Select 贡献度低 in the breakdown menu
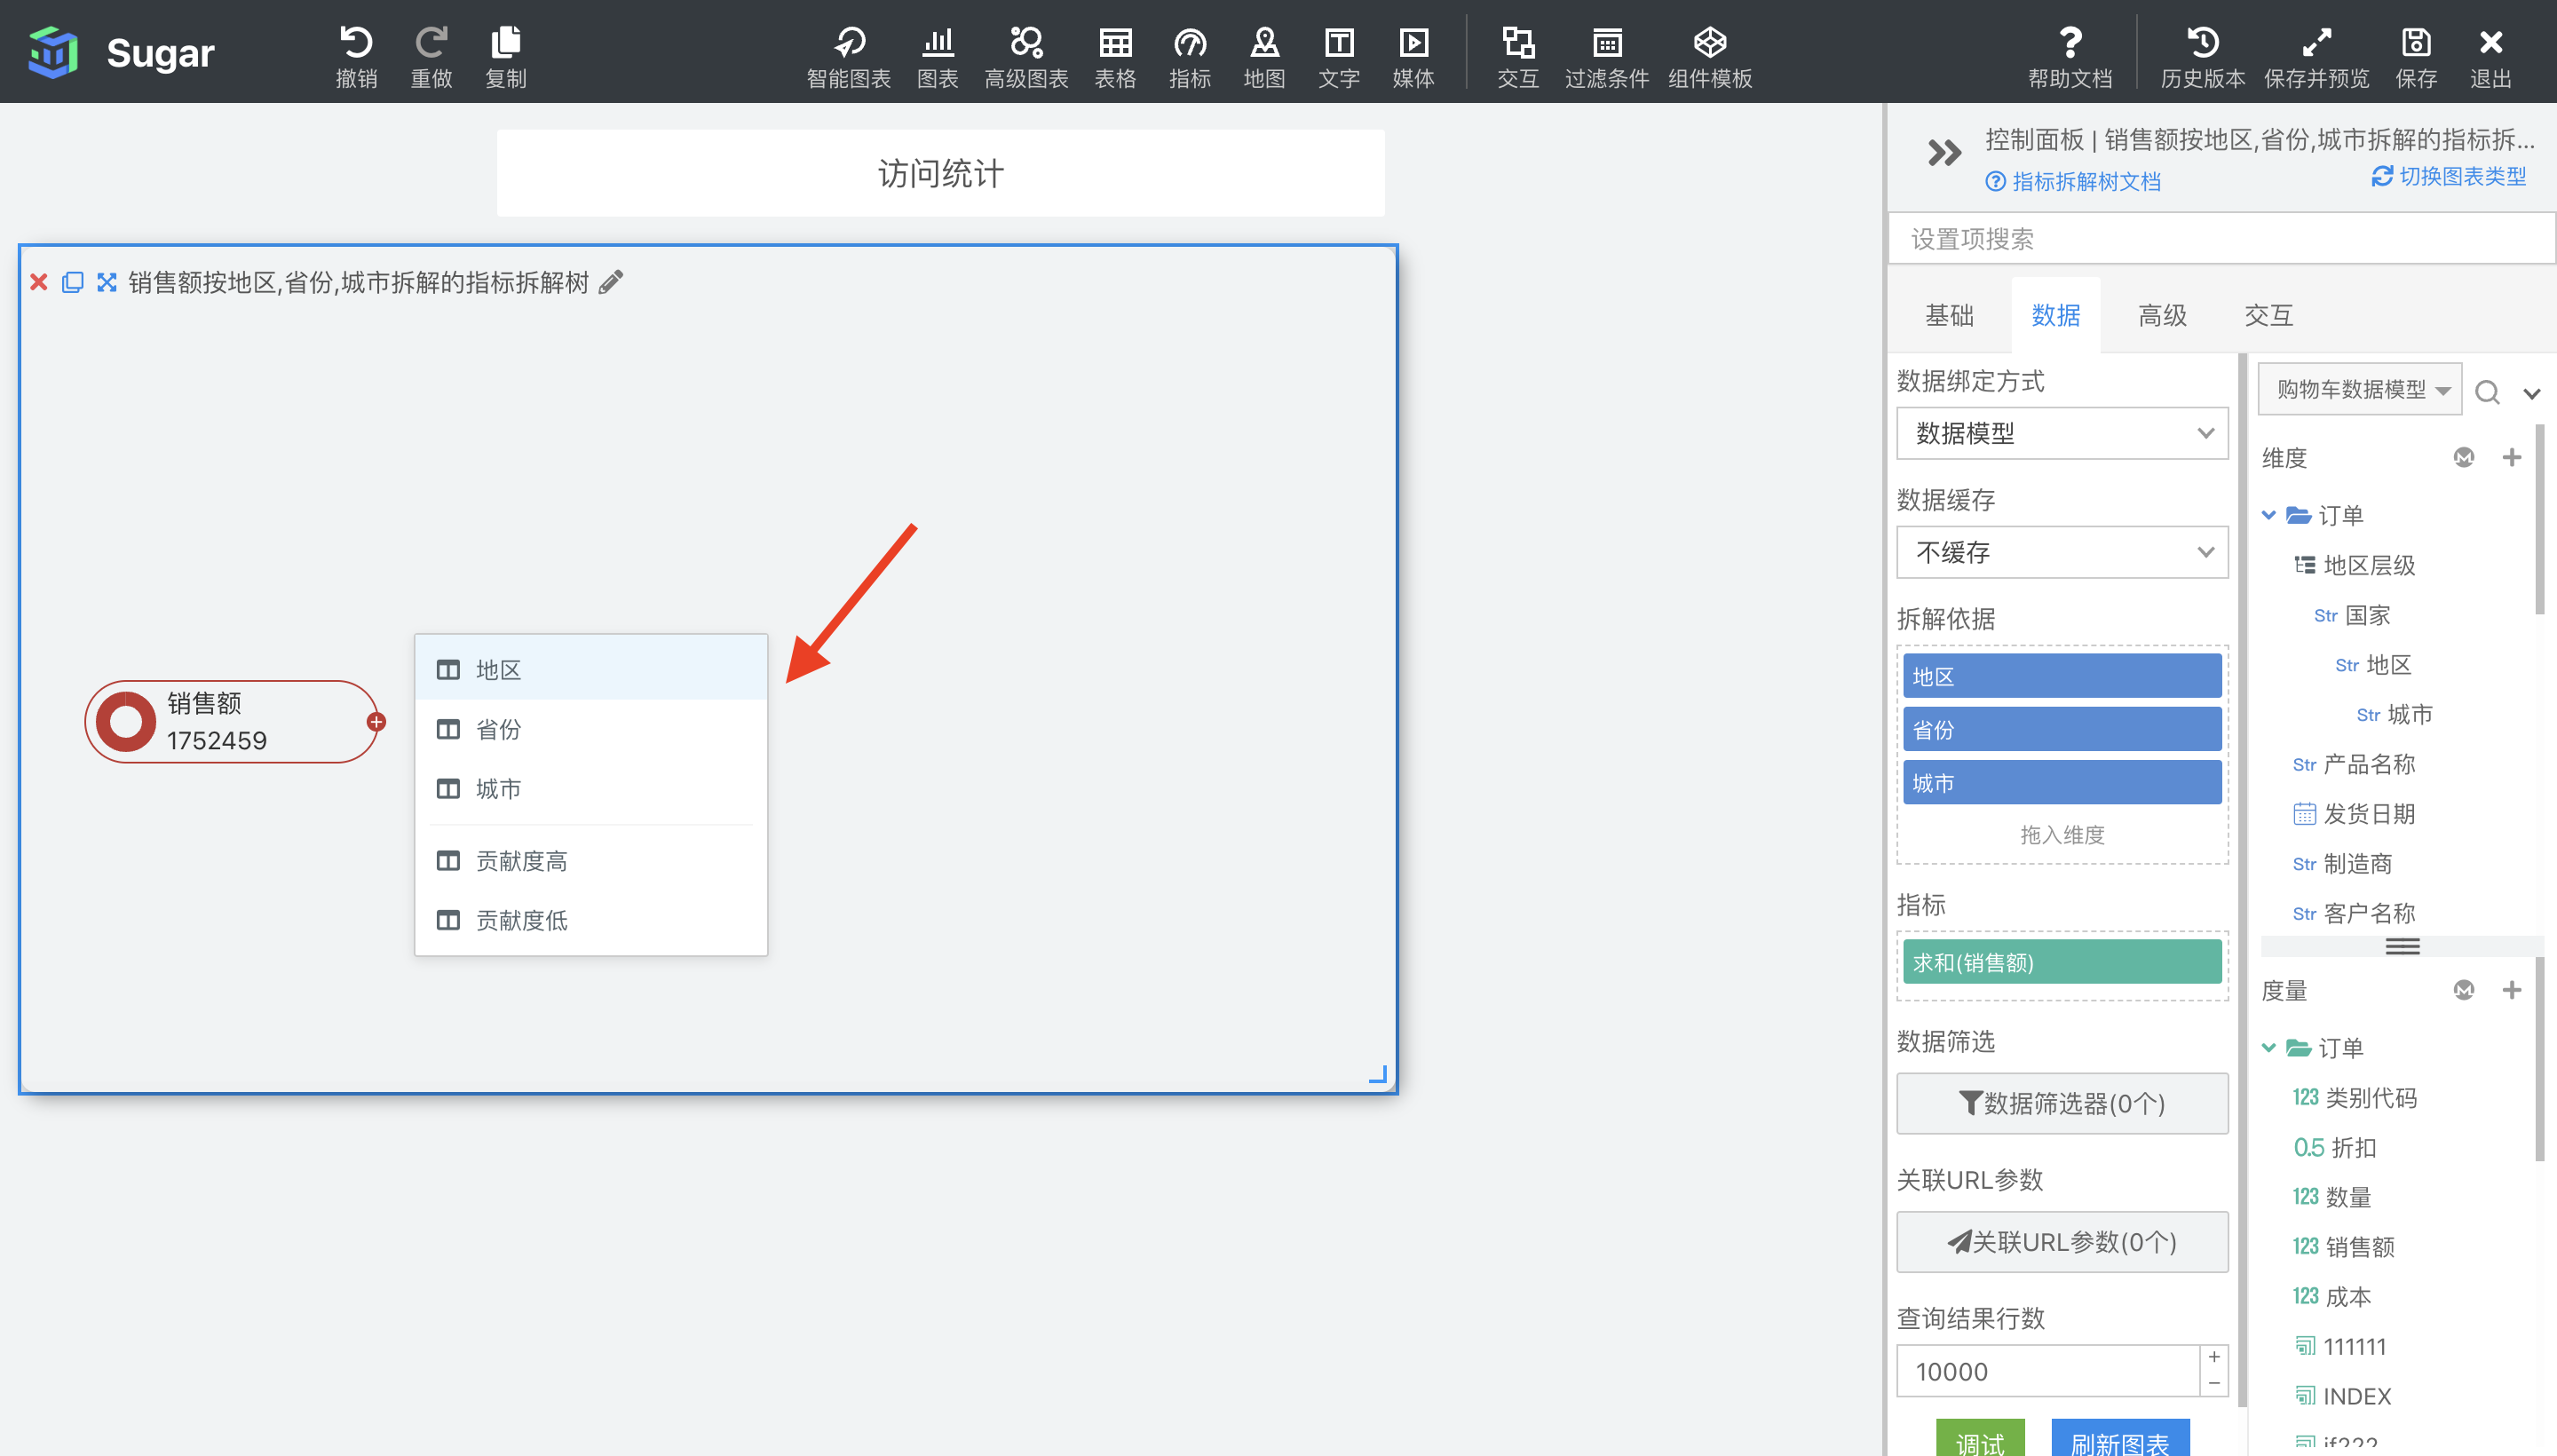 click(591, 919)
